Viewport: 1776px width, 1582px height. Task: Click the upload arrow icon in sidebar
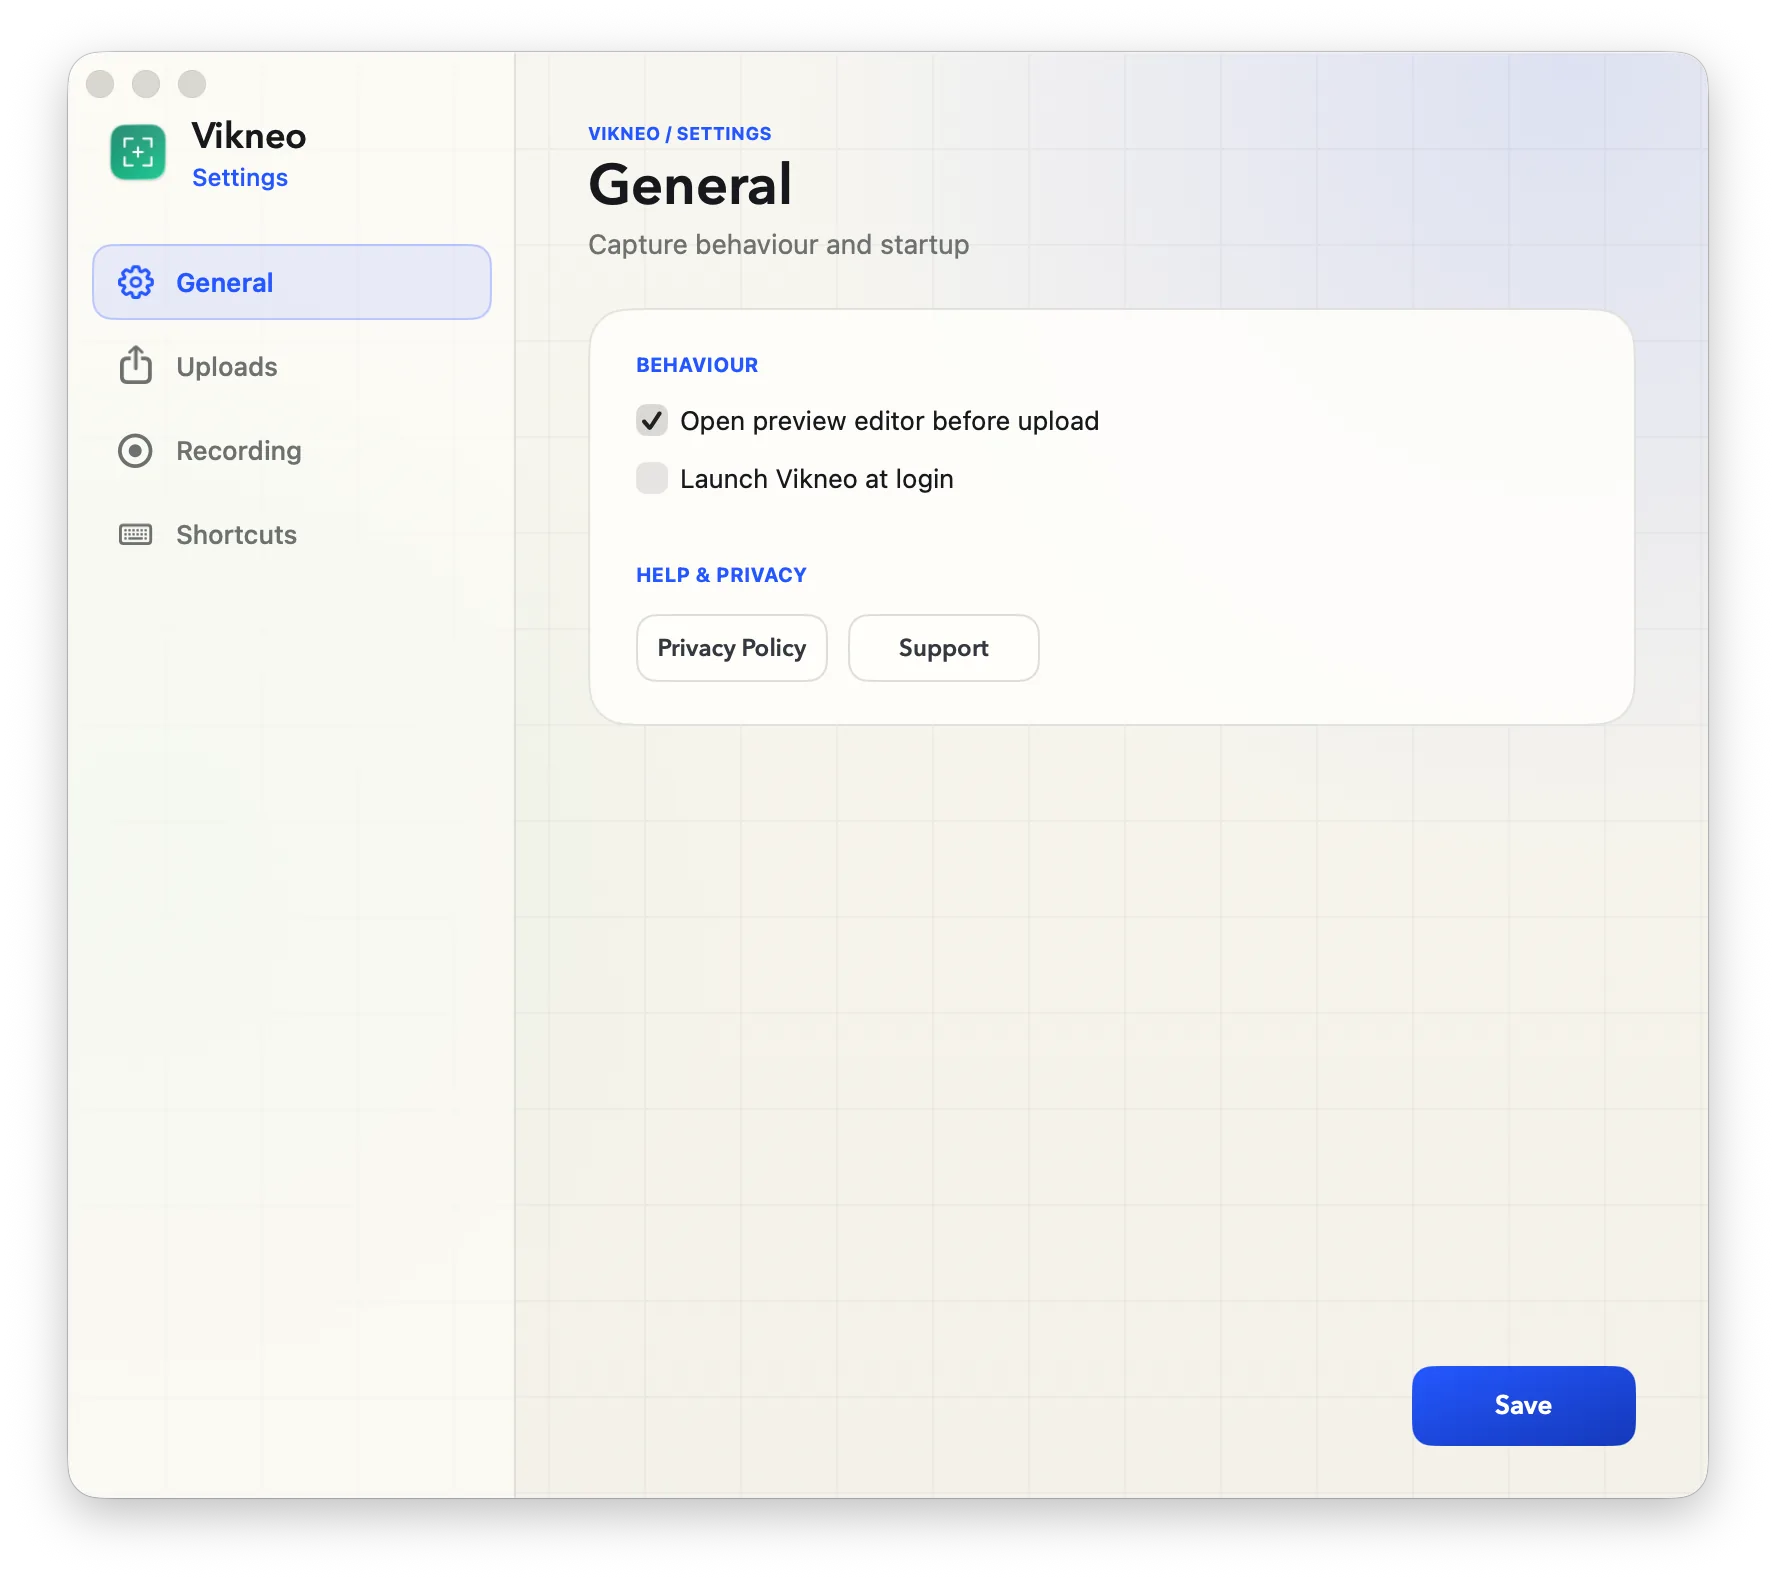pos(136,366)
